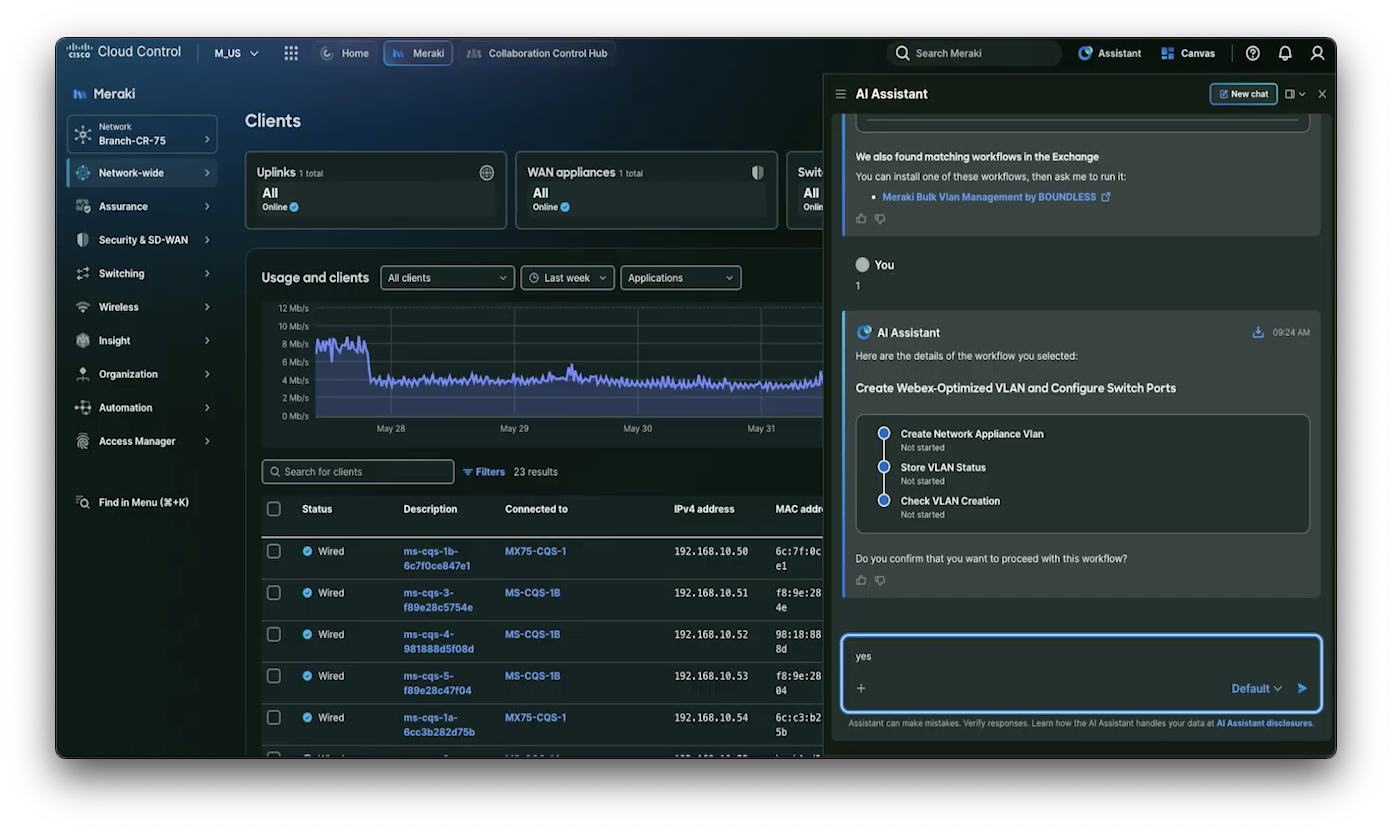Check the box for ms-cqs-5-f89e28c47f04
Viewport: 1392px width, 832px height.
click(274, 676)
